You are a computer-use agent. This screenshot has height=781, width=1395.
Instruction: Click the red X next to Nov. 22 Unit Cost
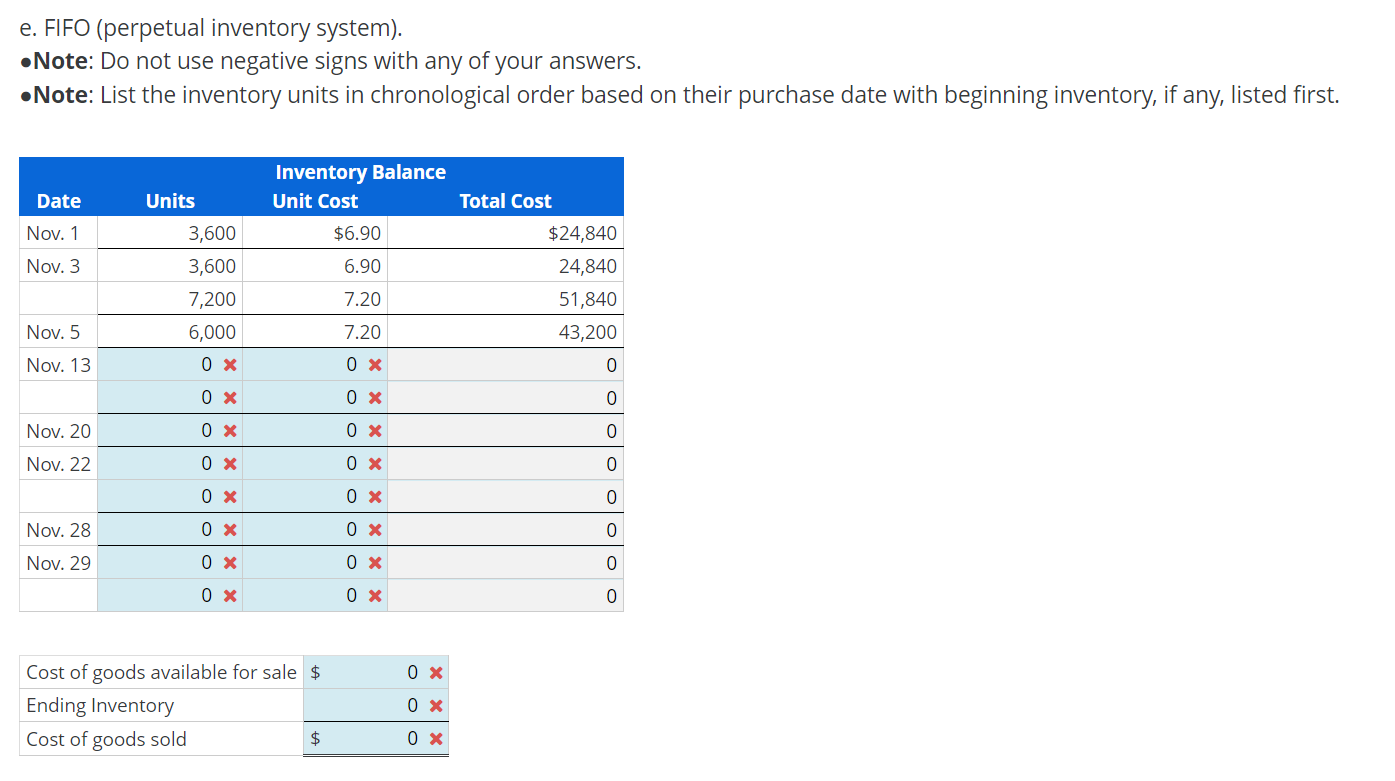[373, 463]
